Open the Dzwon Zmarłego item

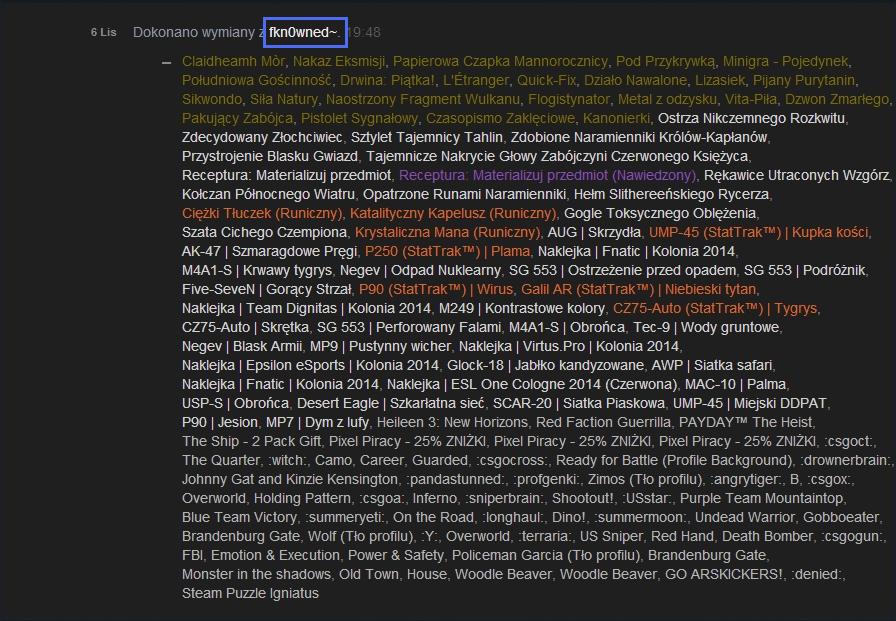pyautogui.click(x=837, y=99)
